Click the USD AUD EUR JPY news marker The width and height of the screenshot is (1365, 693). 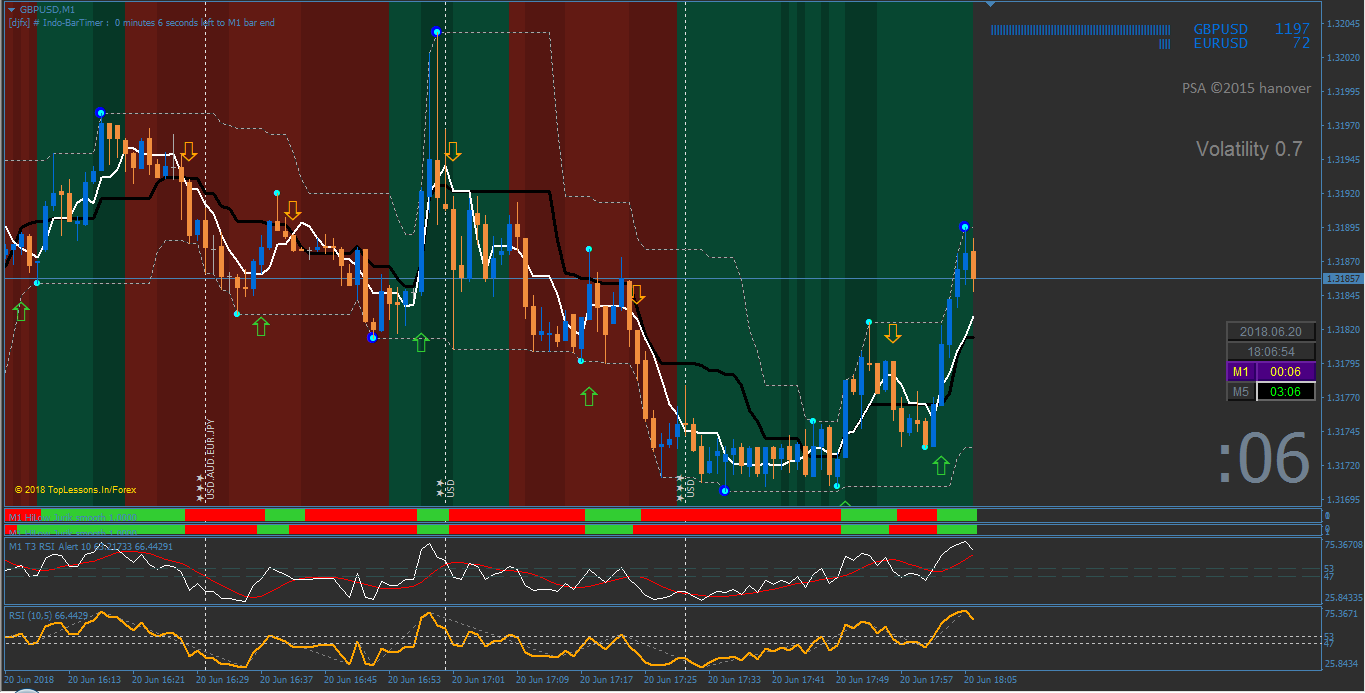[210, 458]
